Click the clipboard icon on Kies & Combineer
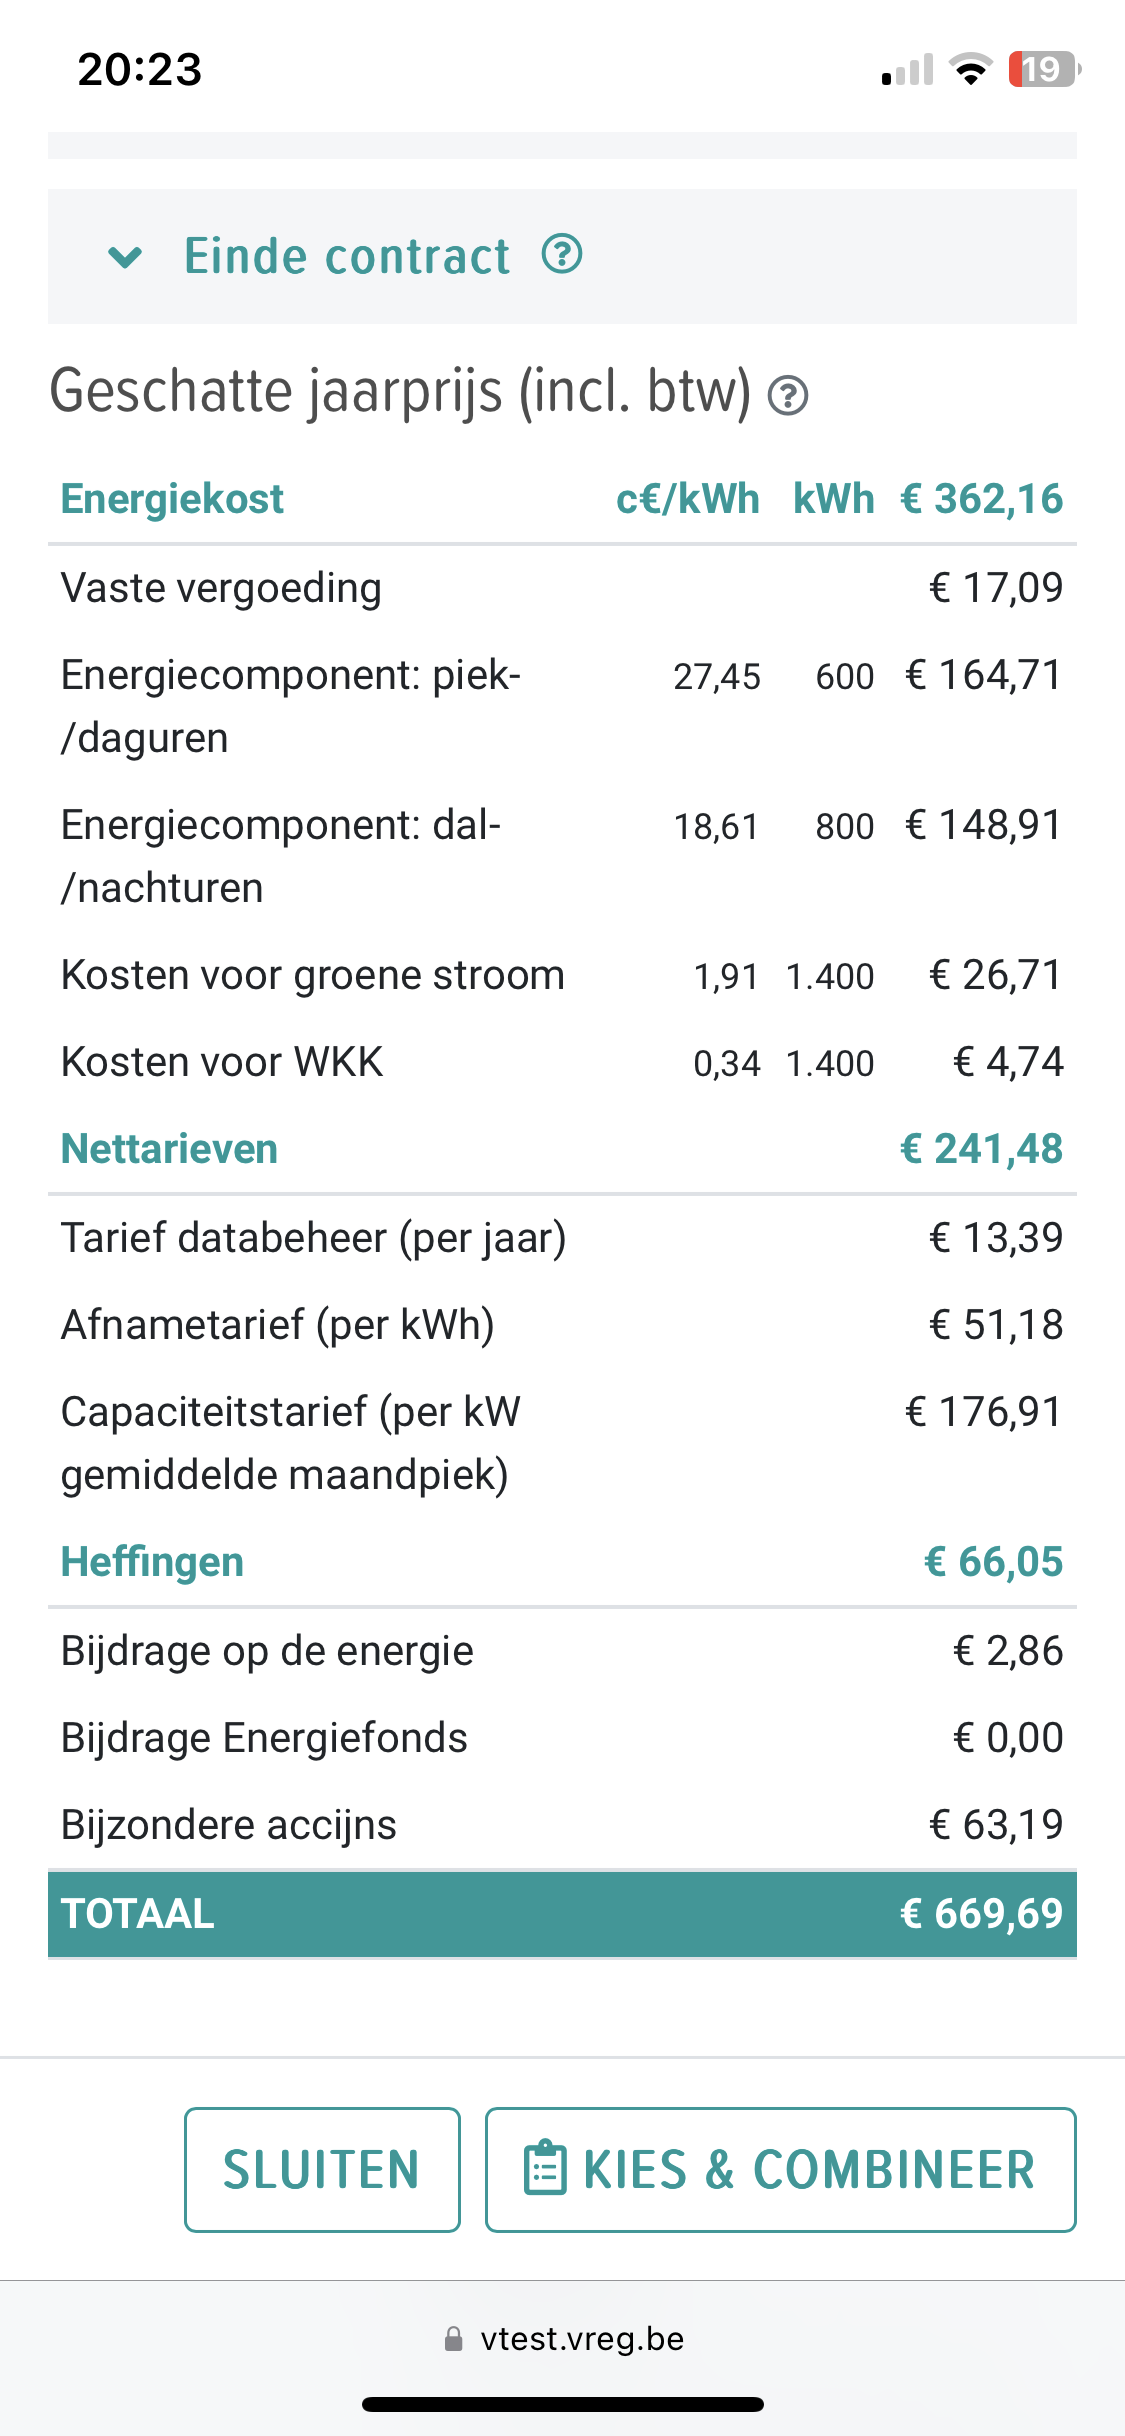Viewport: 1125px width, 2436px height. (x=545, y=2168)
